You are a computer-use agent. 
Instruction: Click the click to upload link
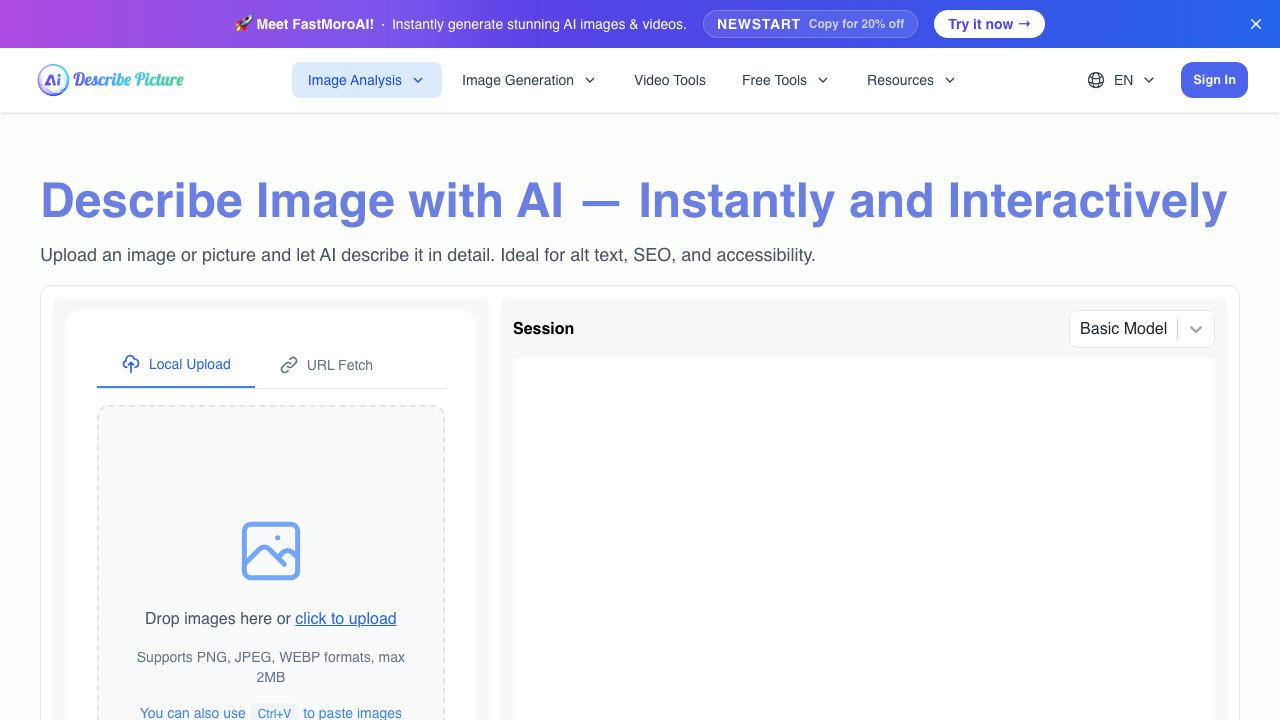click(346, 618)
